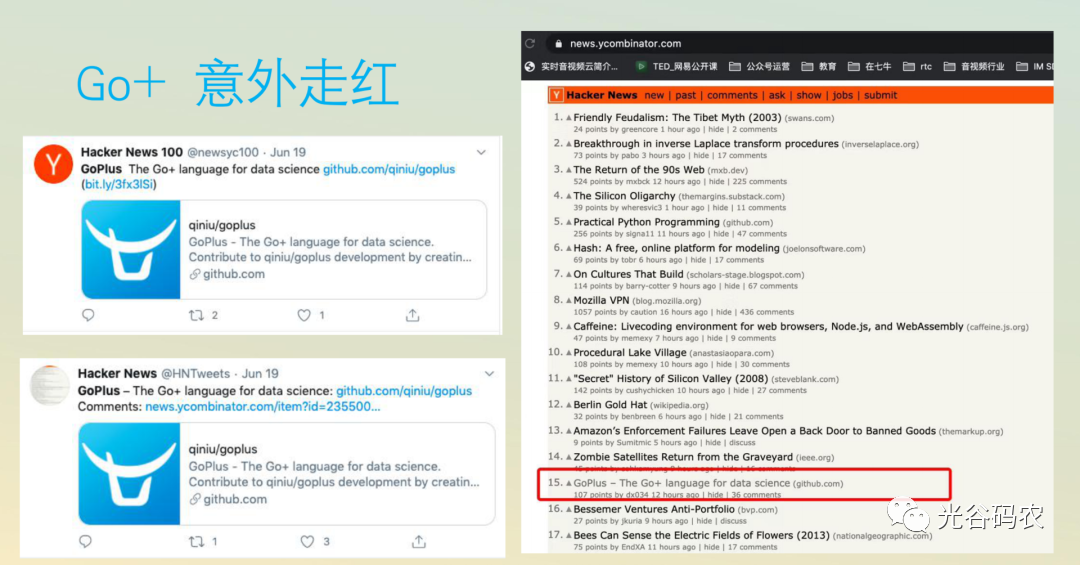
Task: Upvote Practical Python Programming
Action: 569,223
